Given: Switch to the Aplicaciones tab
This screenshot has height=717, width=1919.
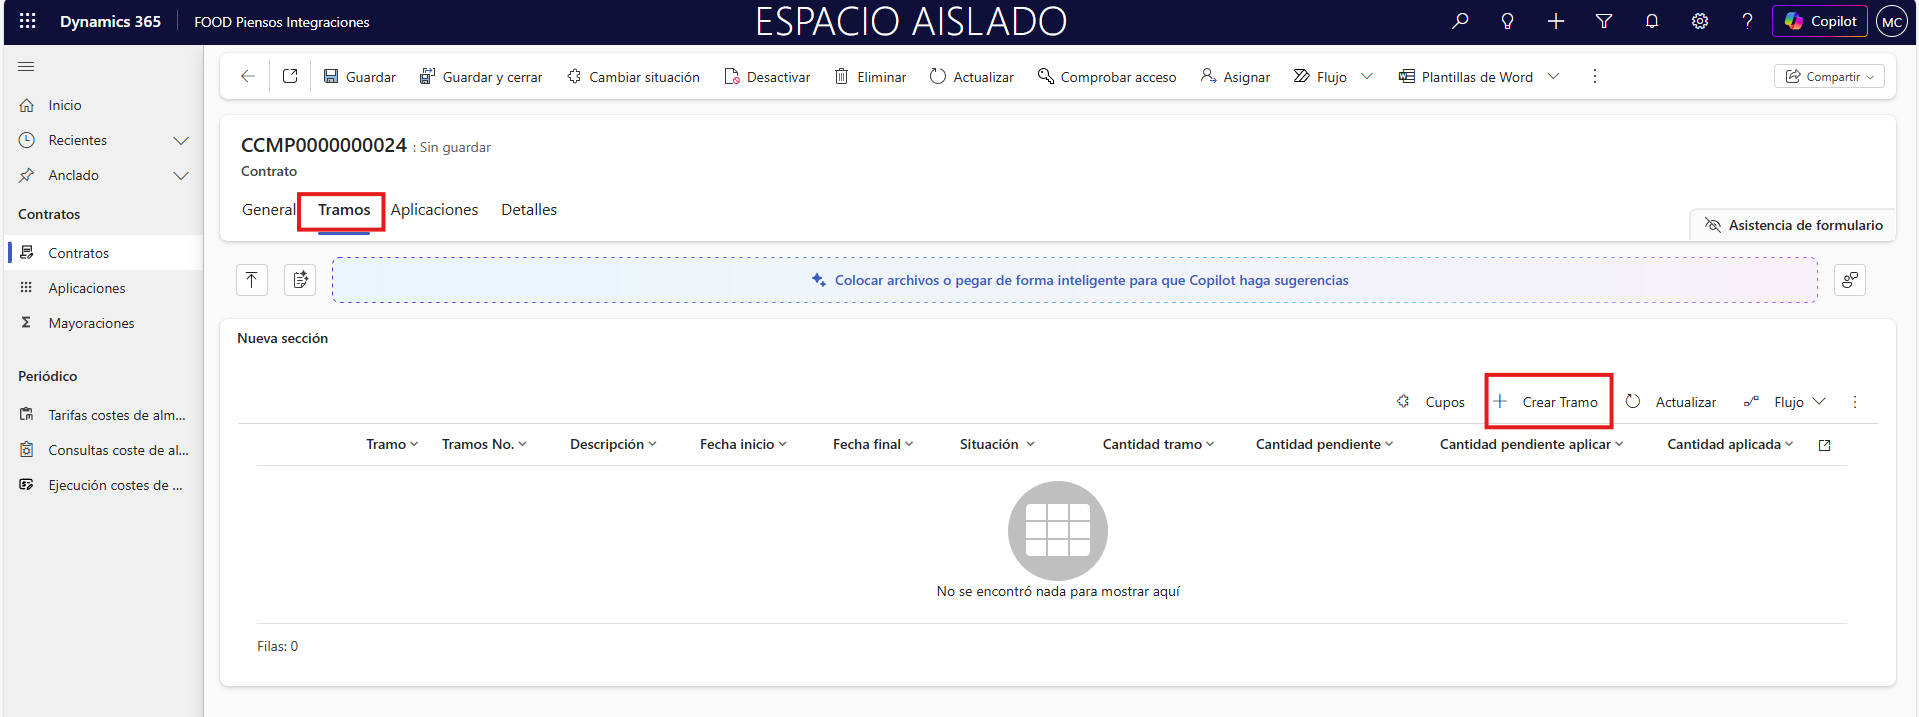Looking at the screenshot, I should 434,210.
